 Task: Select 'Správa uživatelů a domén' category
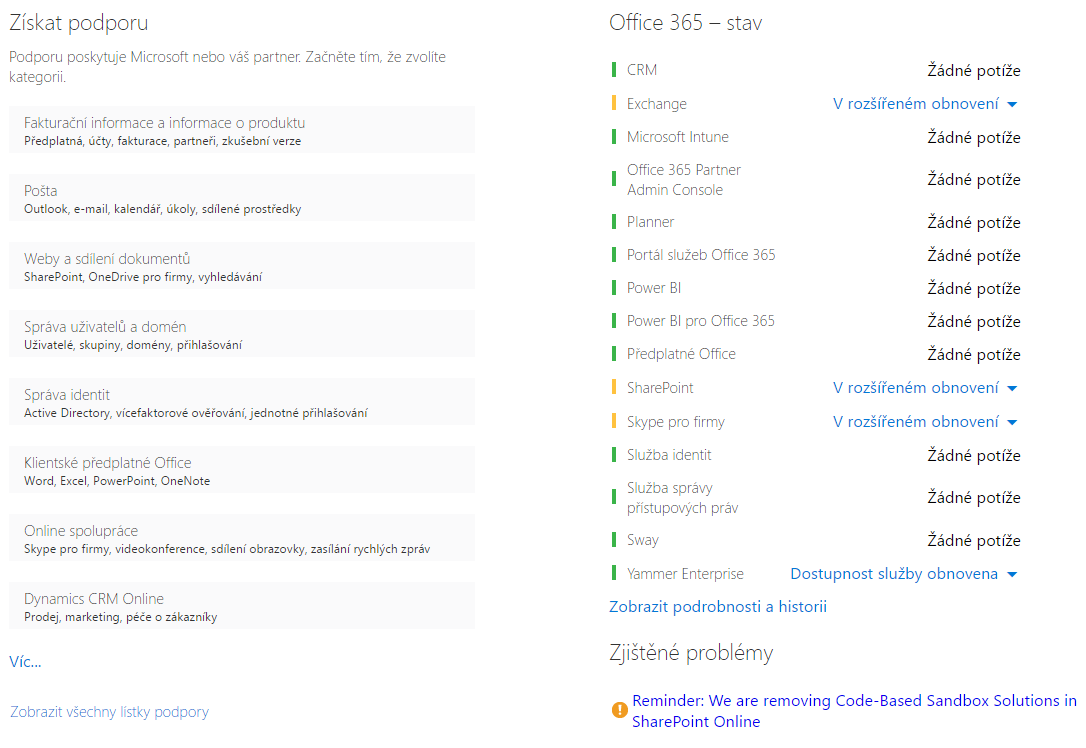[242, 334]
